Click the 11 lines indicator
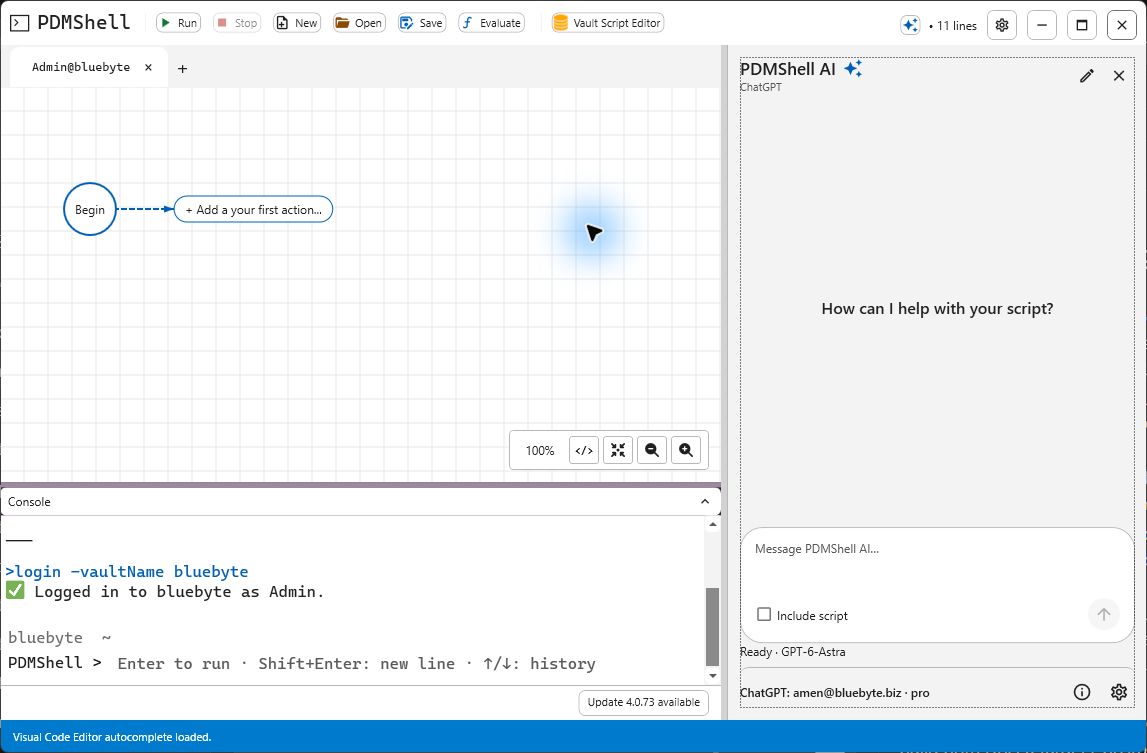This screenshot has height=753, width=1147. pyautogui.click(x=953, y=26)
